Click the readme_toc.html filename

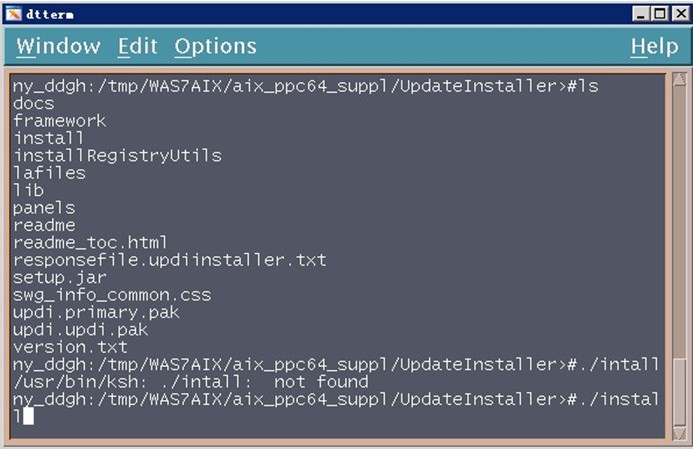click(90, 243)
